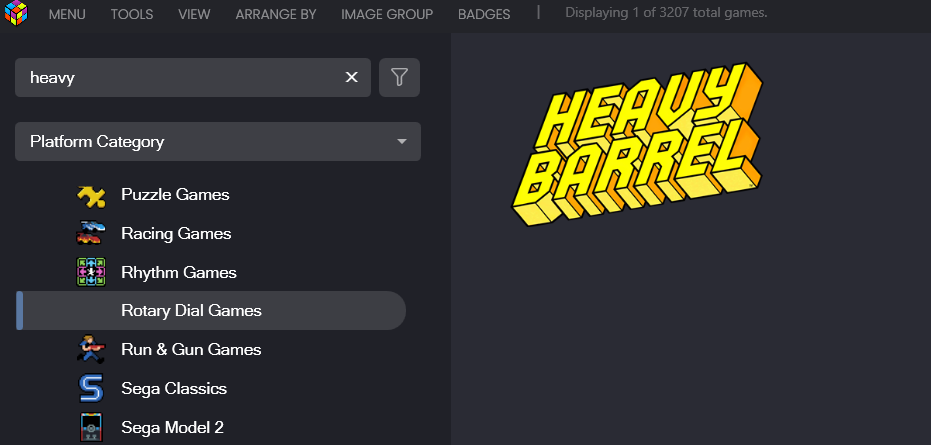The height and width of the screenshot is (445, 931).
Task: Clear the search text with the X
Action: point(352,77)
